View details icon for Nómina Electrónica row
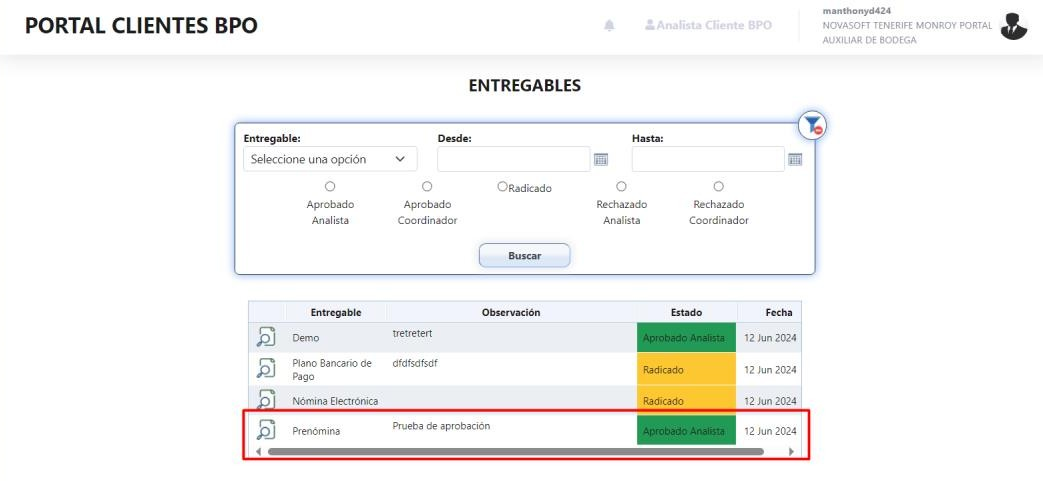1043x492 pixels. (266, 398)
